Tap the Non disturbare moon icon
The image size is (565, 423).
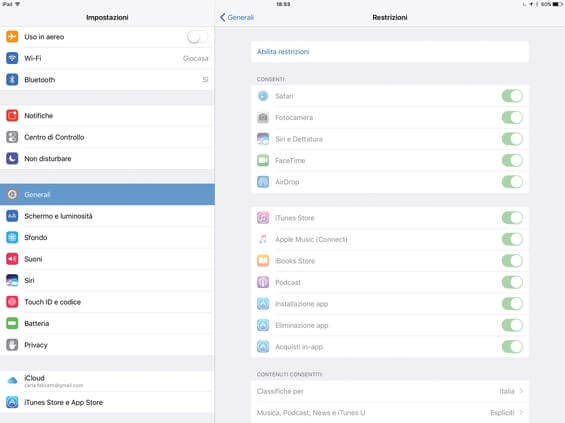click(x=12, y=159)
